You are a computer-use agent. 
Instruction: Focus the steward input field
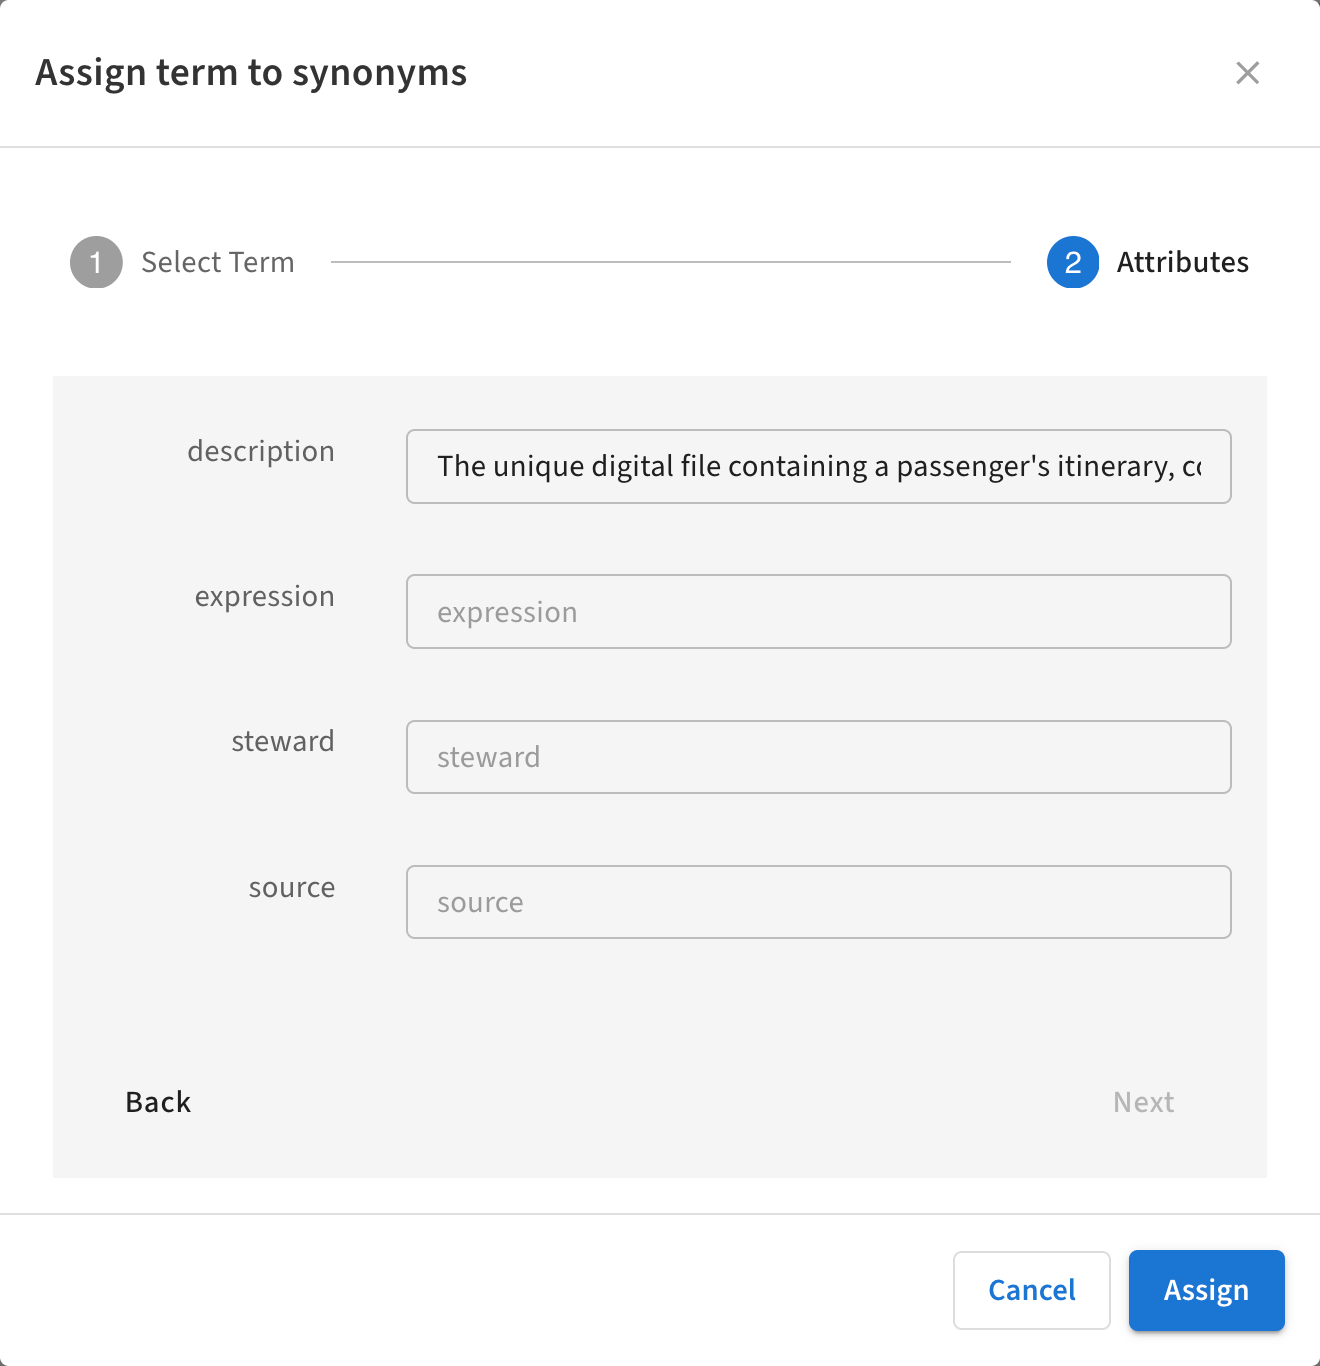point(818,757)
